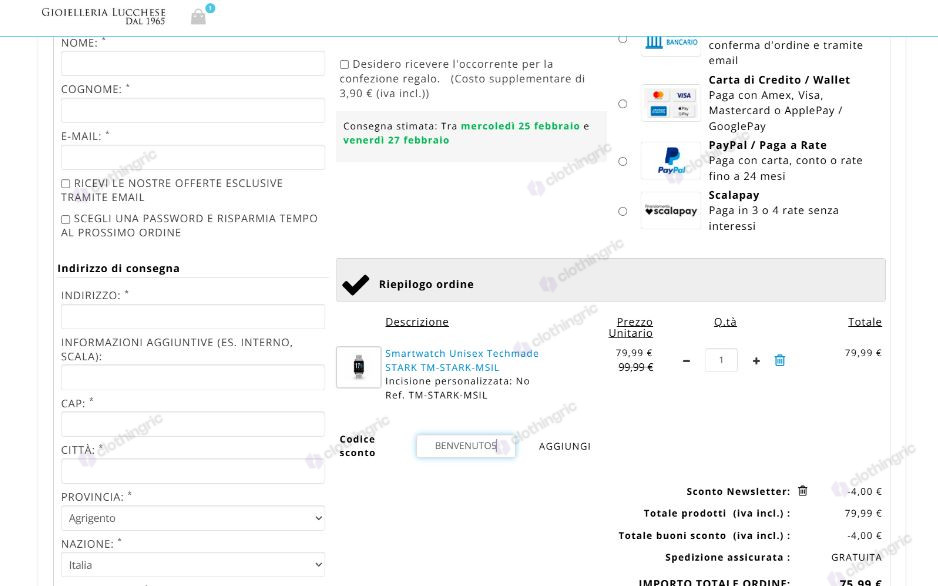
Task: Click the Scalapay logo
Action: tap(671, 210)
